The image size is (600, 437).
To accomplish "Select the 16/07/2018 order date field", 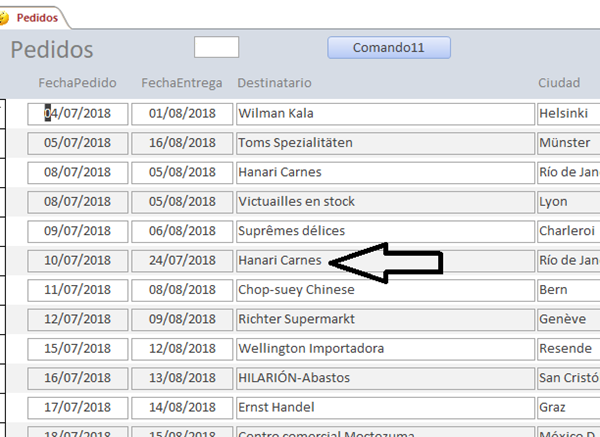I will coord(78,379).
